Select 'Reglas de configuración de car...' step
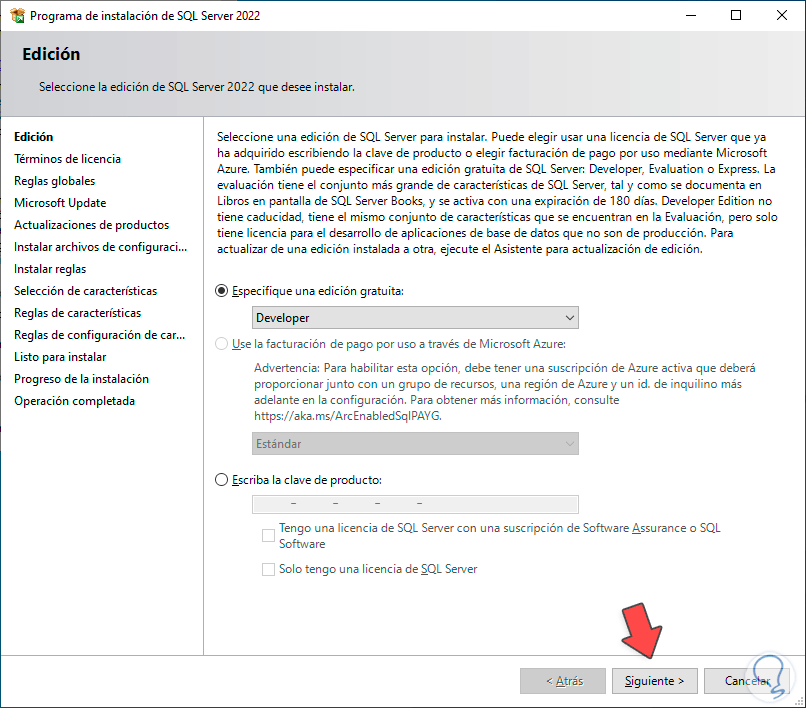Screen dimensions: 806x708 (99, 335)
